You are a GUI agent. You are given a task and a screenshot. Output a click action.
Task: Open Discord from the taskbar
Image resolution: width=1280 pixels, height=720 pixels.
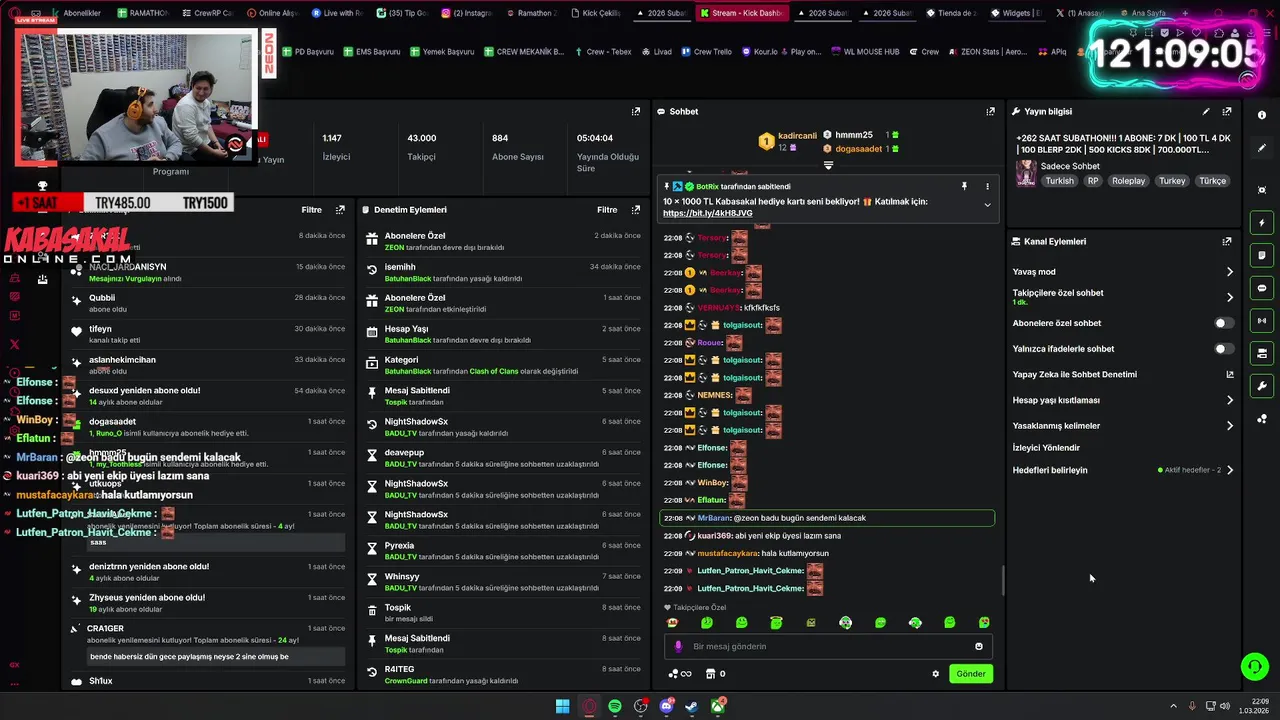[666, 706]
